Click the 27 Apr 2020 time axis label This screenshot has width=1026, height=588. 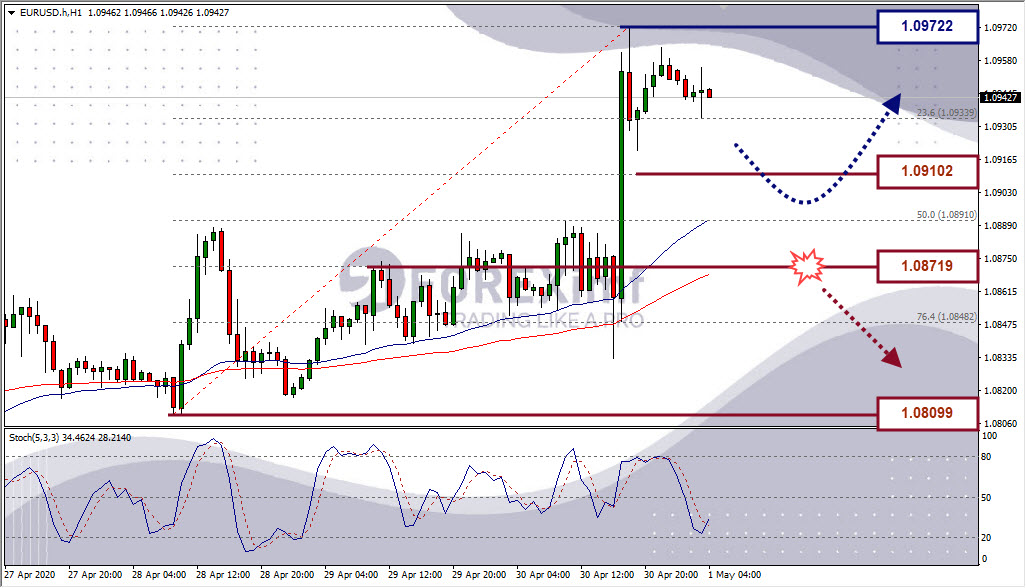pos(29,575)
